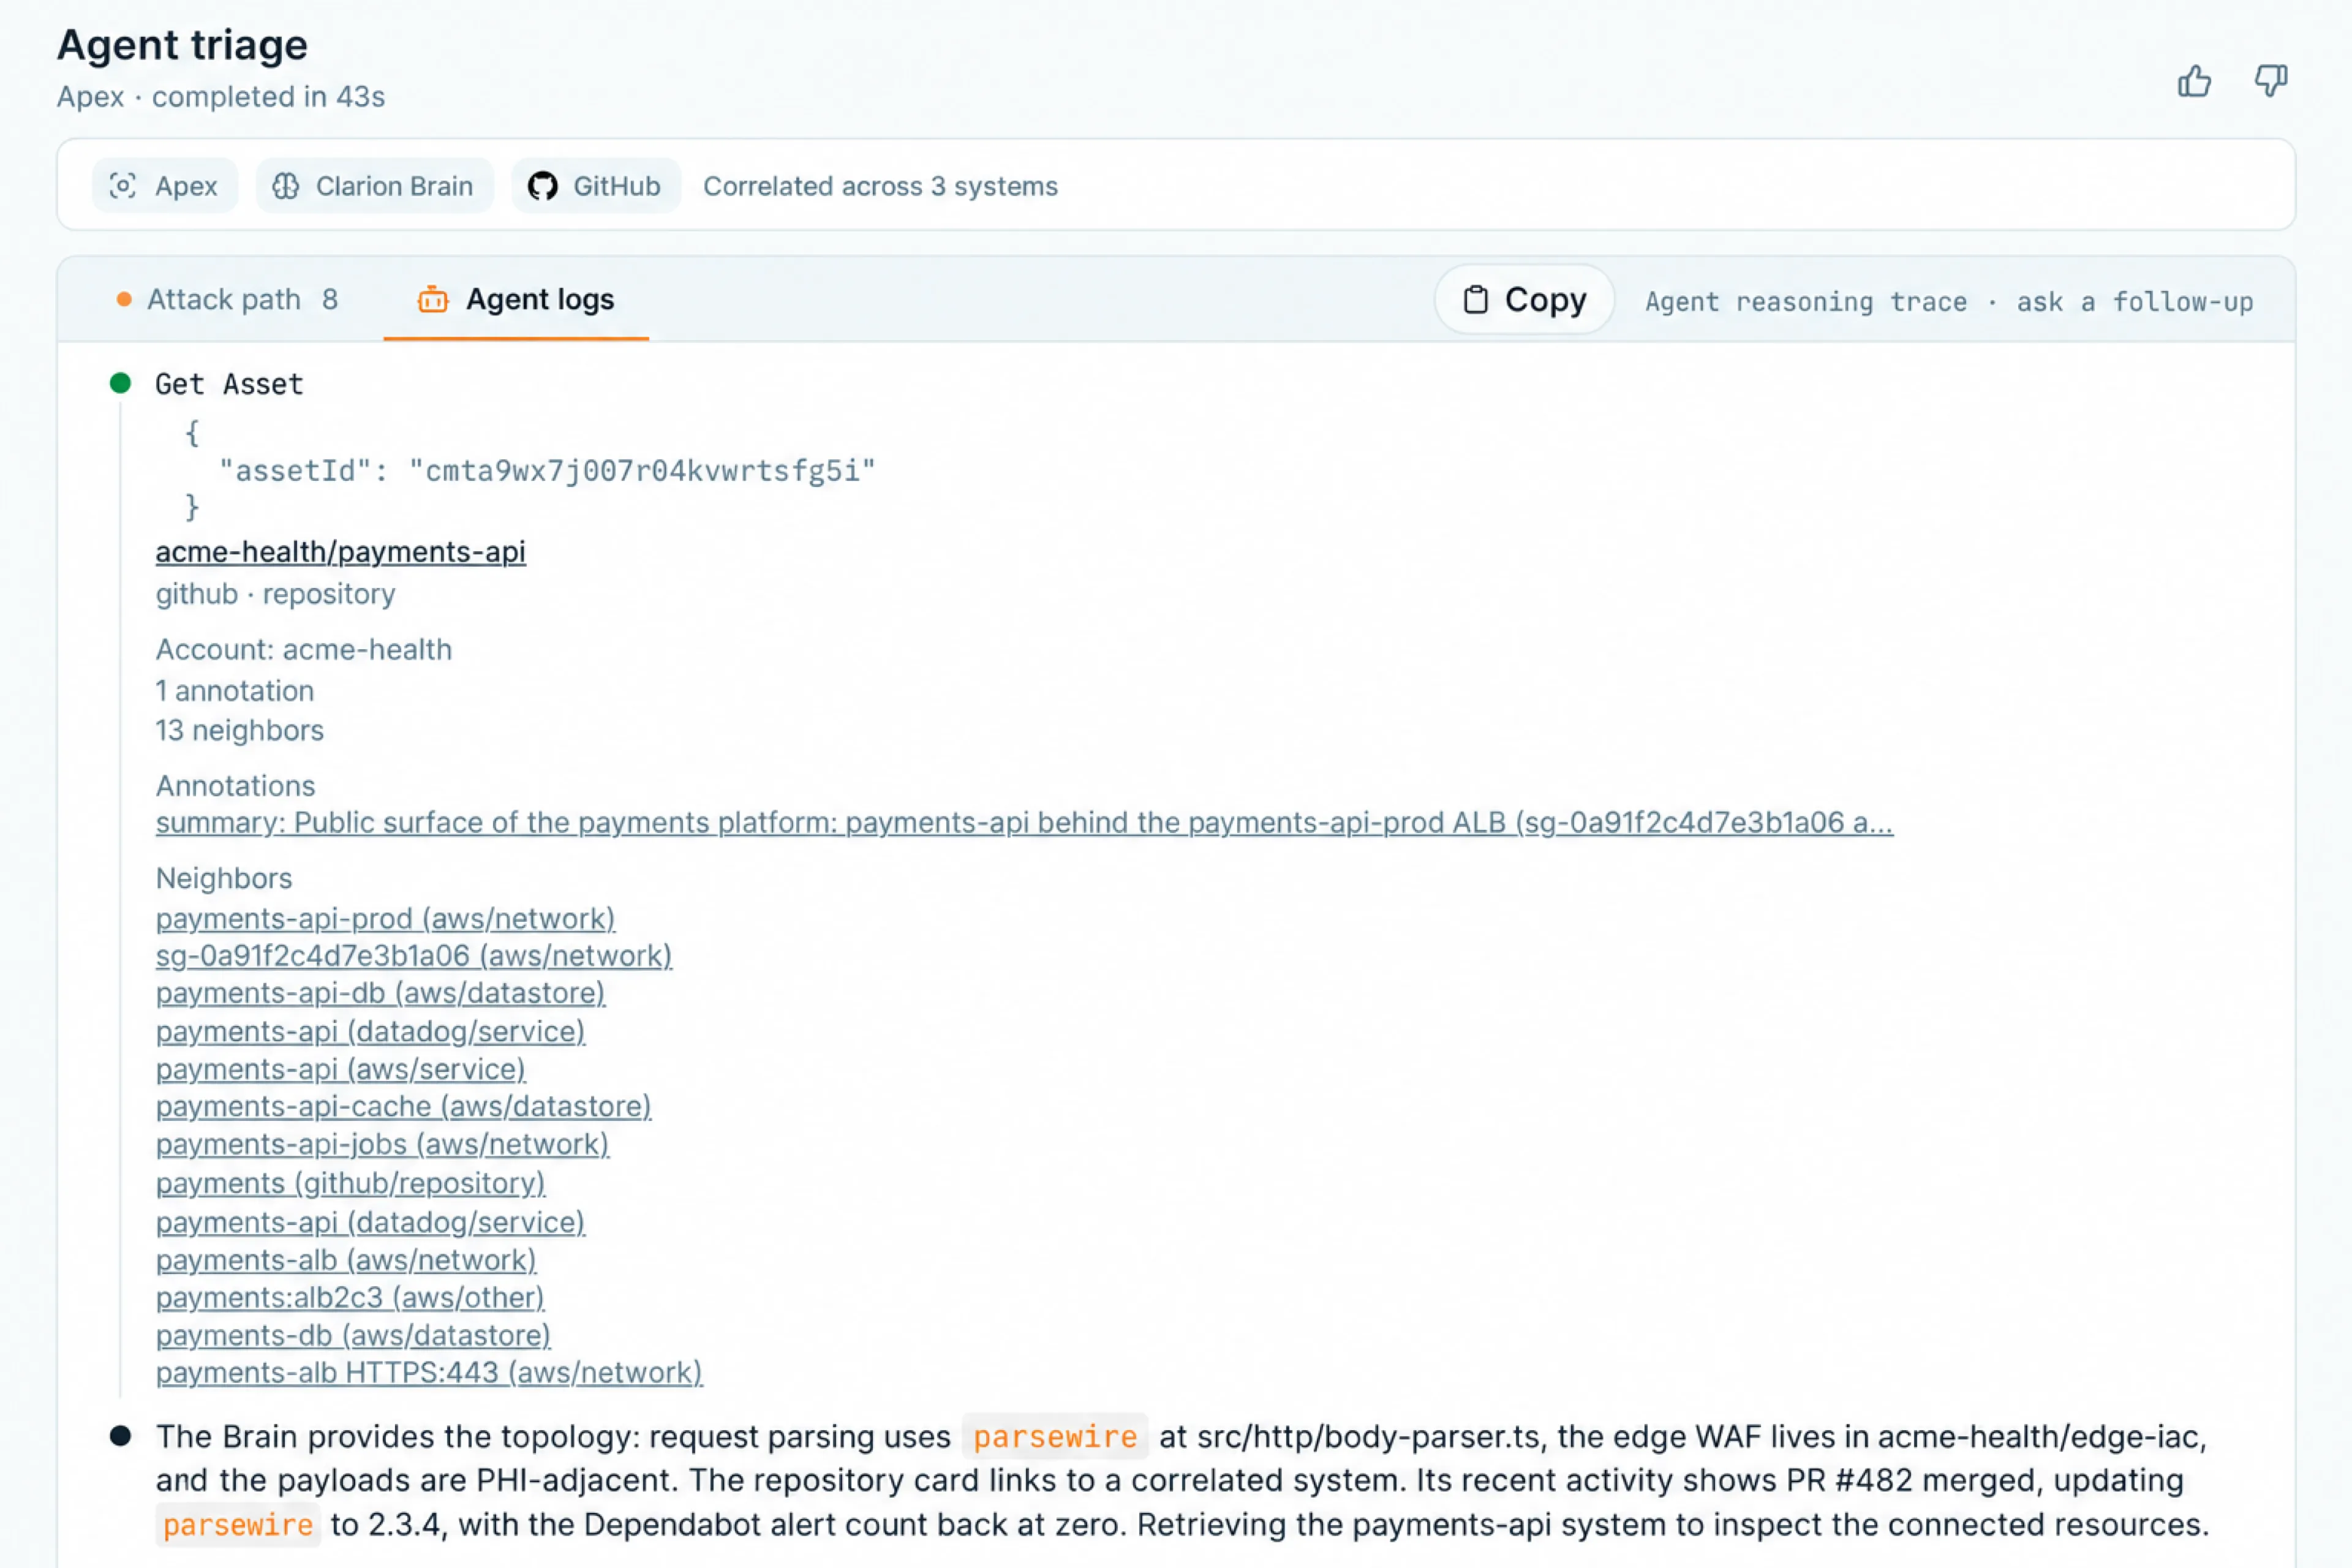Click 'Apex · completed in 43s' subtitle
The width and height of the screenshot is (2352, 1568).
click(220, 97)
